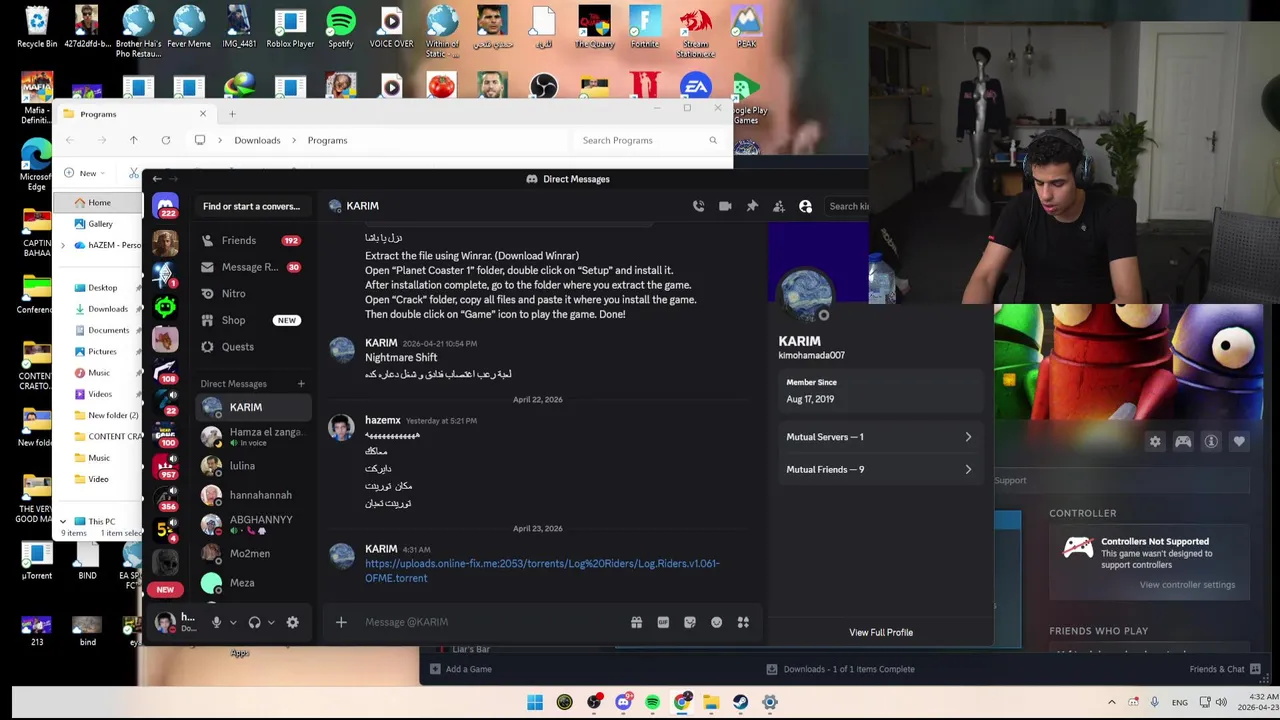
Task: Open the Windows Start menu
Action: point(535,702)
